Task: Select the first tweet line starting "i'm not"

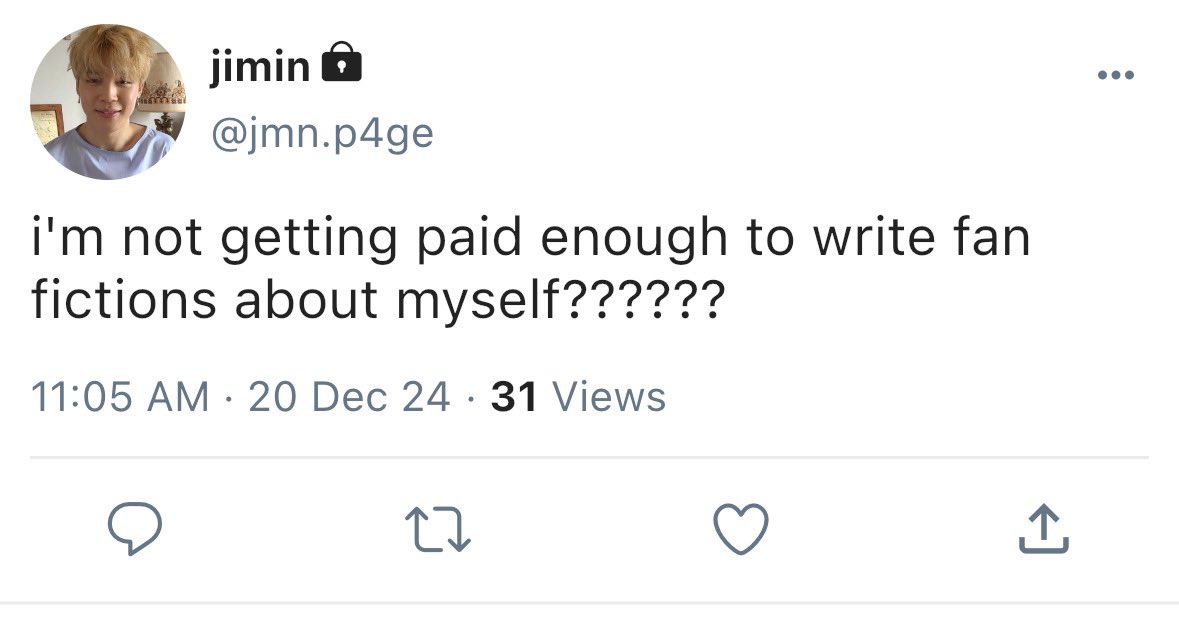Action: pyautogui.click(x=531, y=238)
